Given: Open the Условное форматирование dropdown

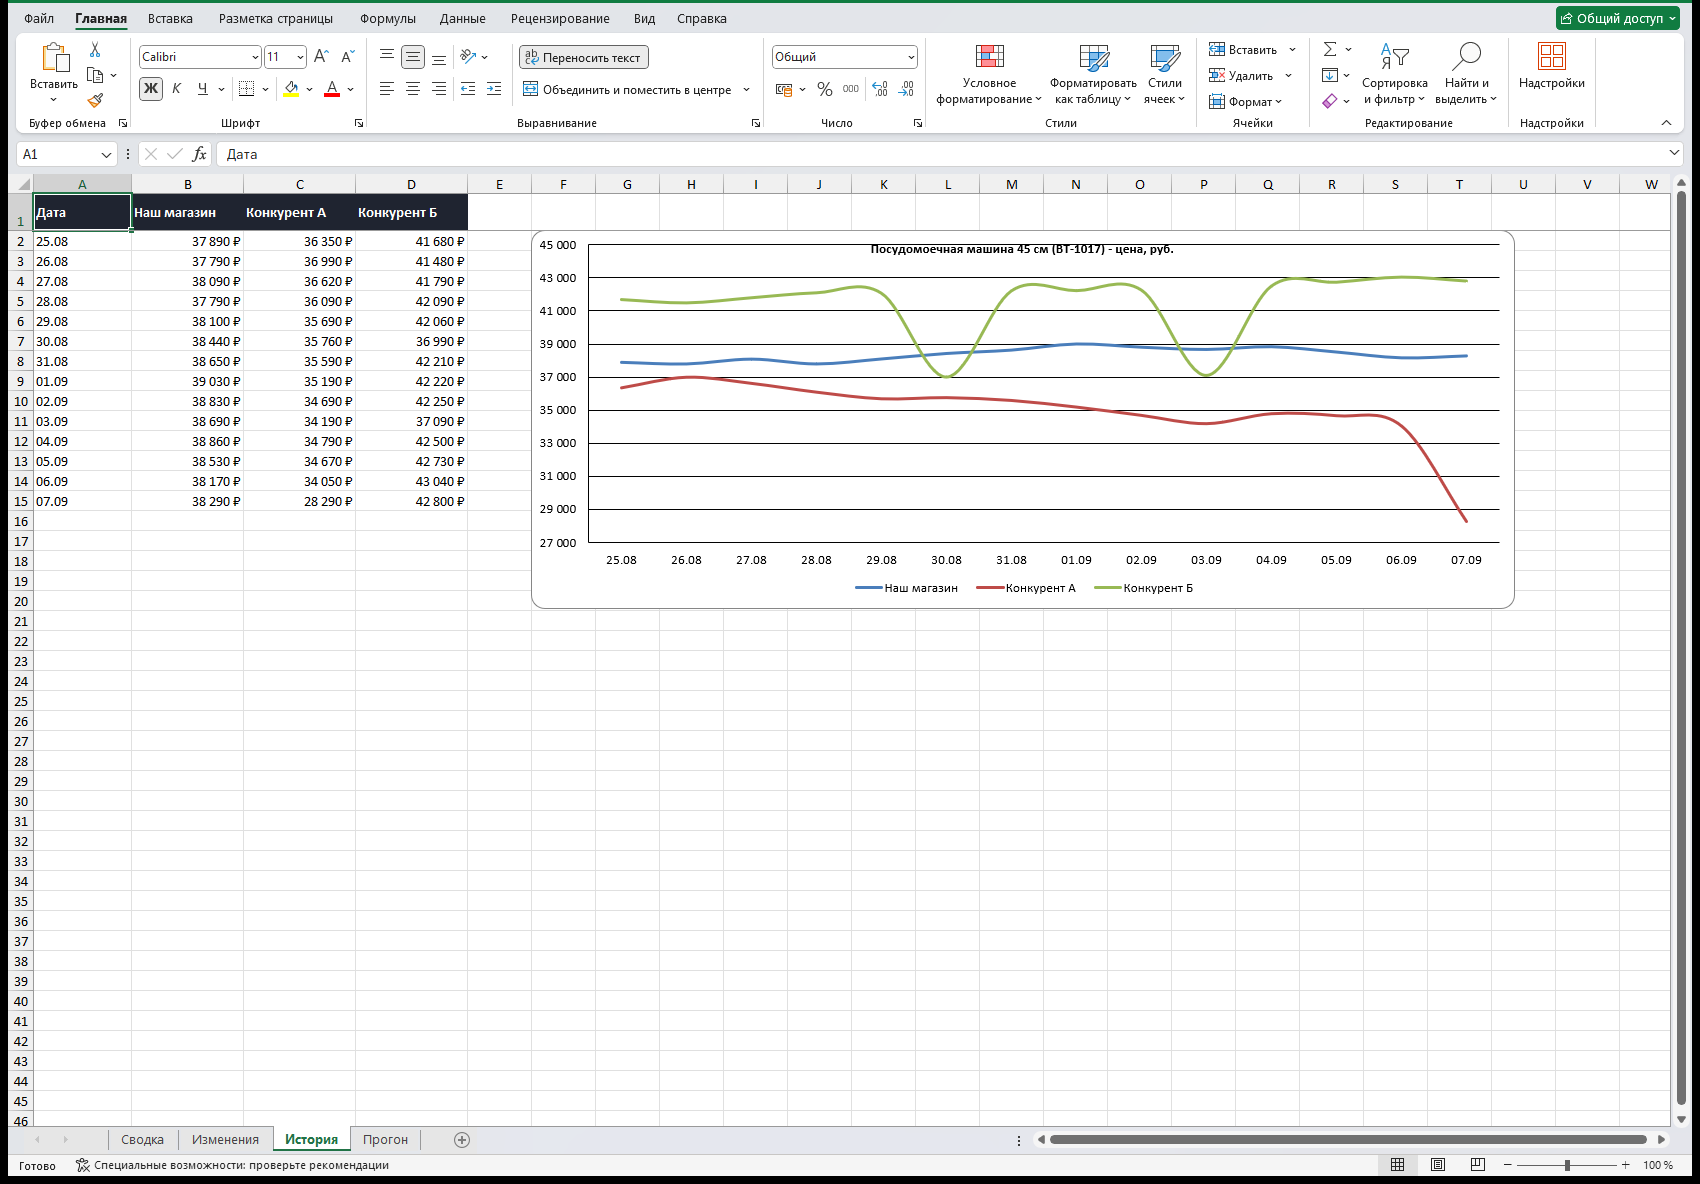Looking at the screenshot, I should (x=989, y=73).
